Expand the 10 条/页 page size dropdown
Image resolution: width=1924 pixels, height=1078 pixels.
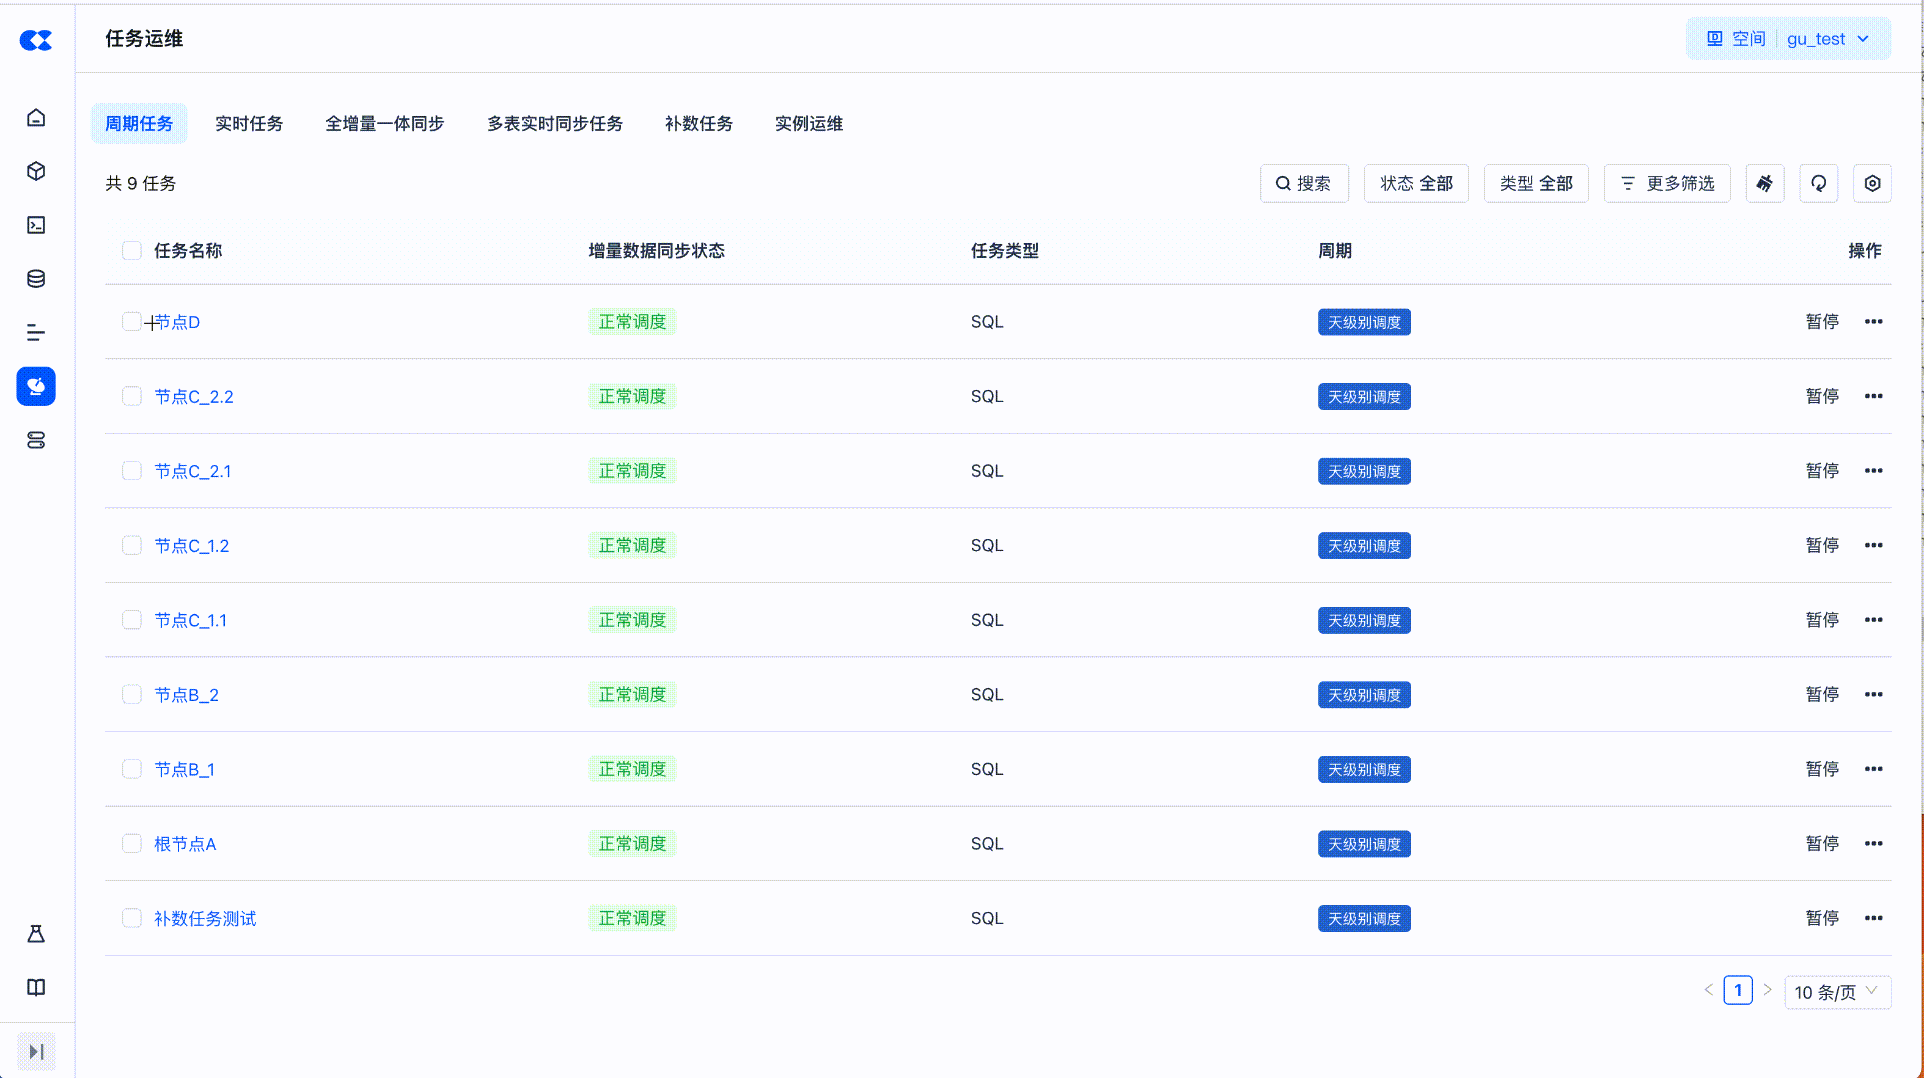tap(1836, 992)
